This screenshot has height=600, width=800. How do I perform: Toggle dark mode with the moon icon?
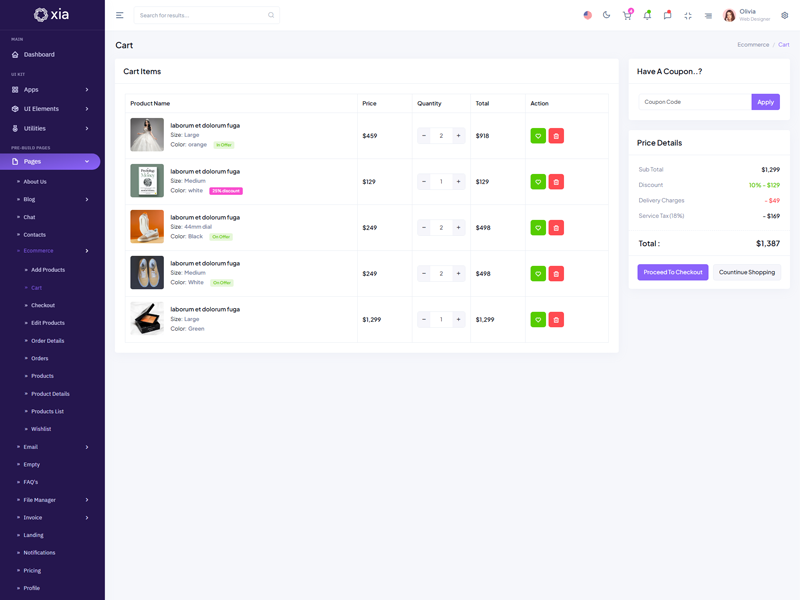[x=607, y=15]
